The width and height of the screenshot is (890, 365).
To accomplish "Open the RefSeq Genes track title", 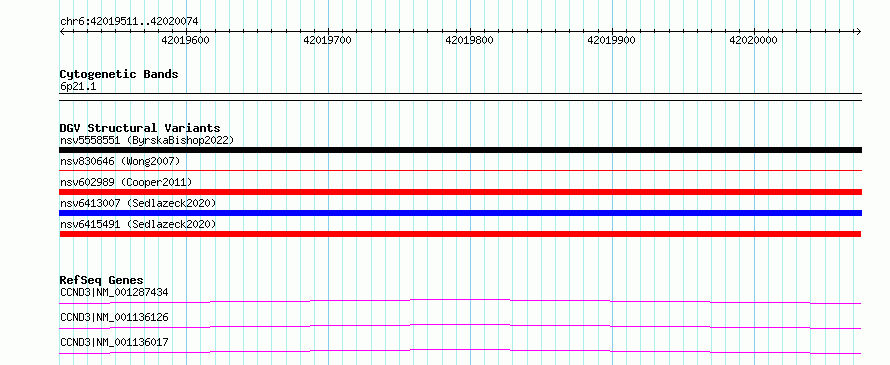I will [102, 280].
